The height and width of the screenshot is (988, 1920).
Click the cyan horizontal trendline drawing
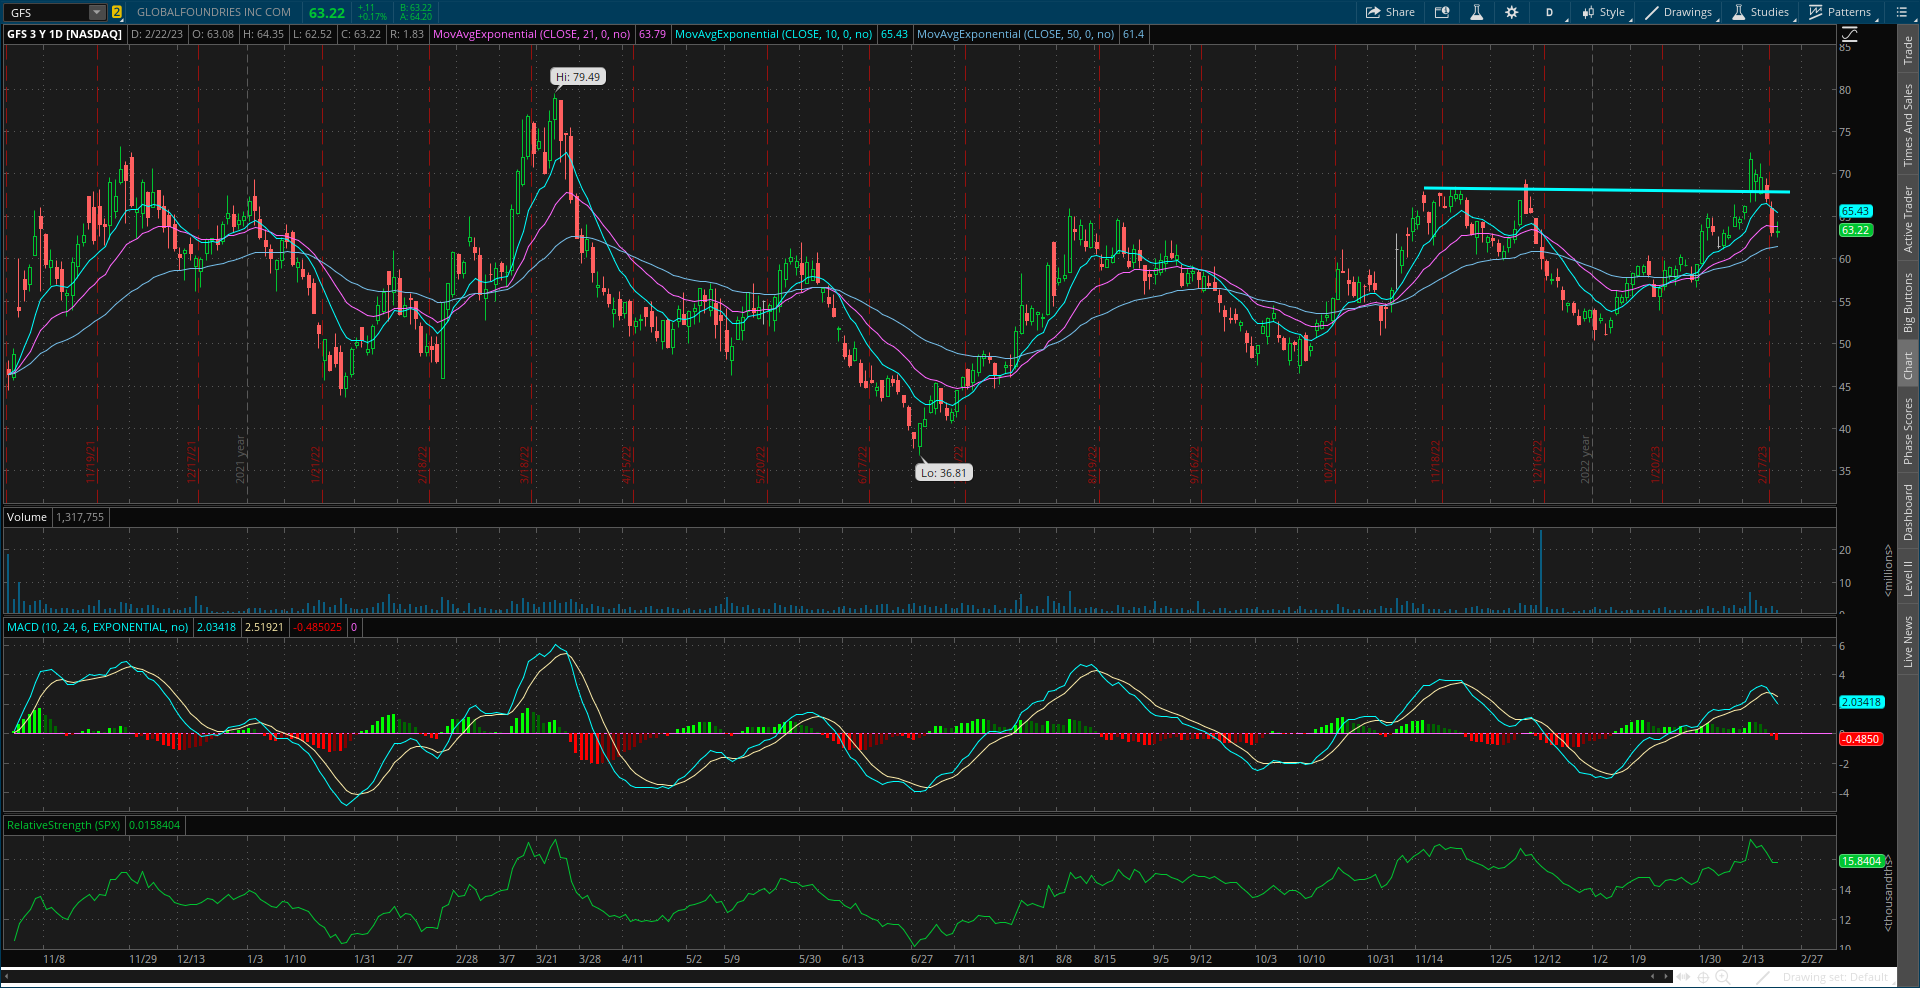[1606, 190]
